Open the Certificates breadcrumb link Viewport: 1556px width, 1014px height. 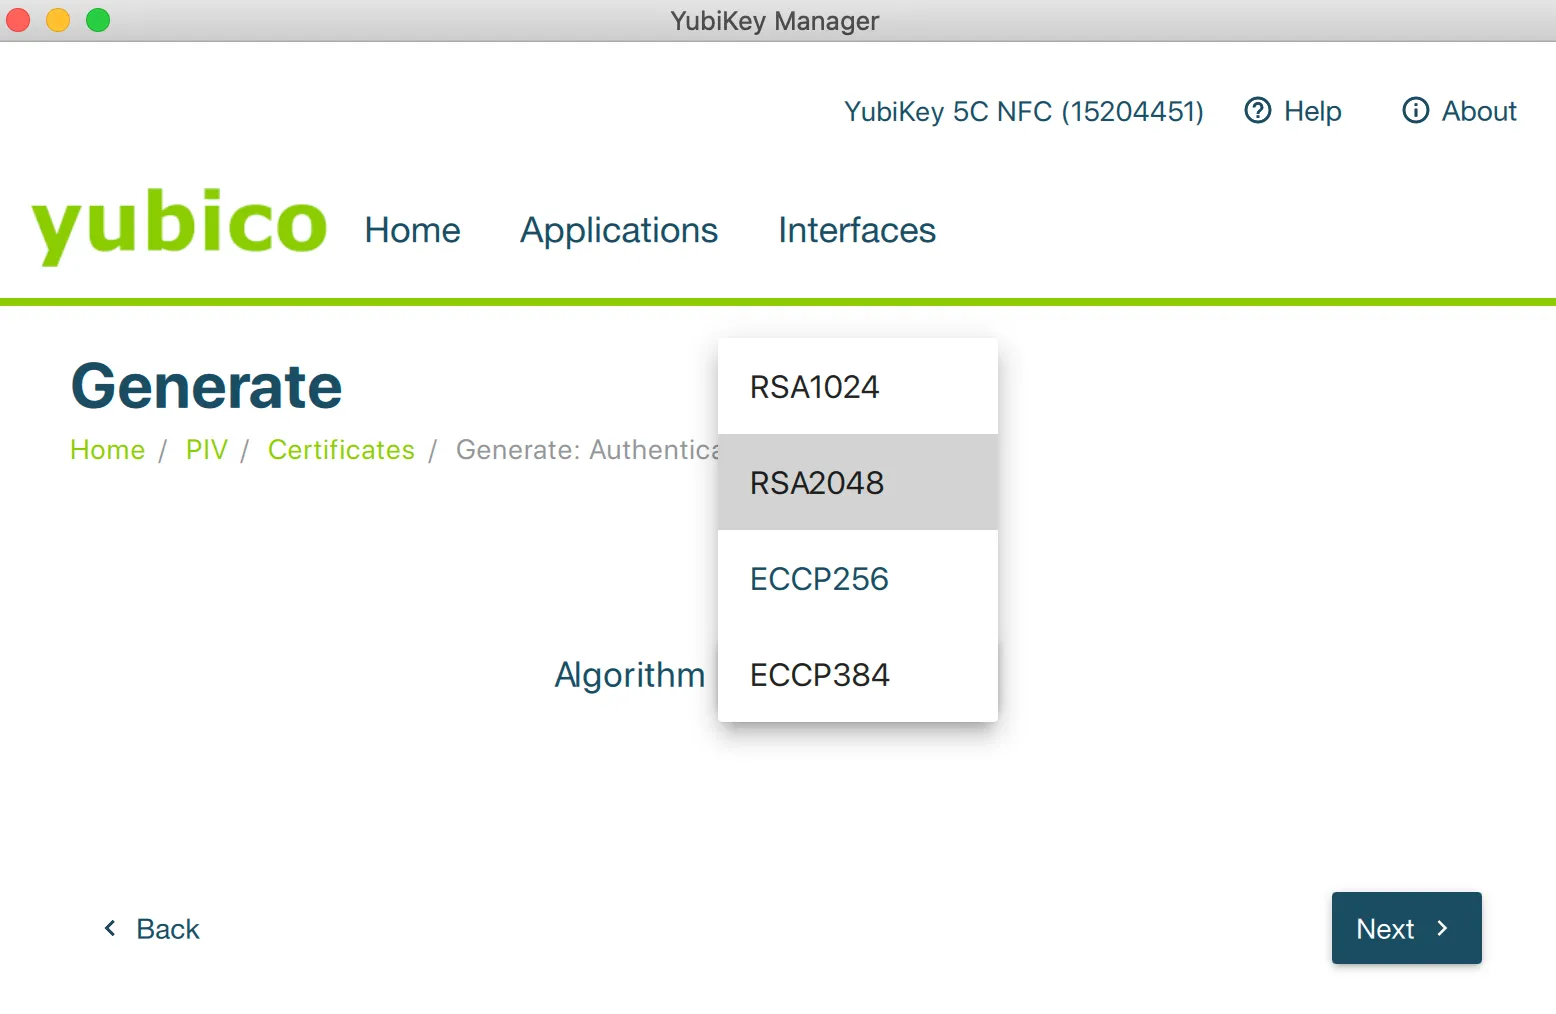tap(341, 450)
